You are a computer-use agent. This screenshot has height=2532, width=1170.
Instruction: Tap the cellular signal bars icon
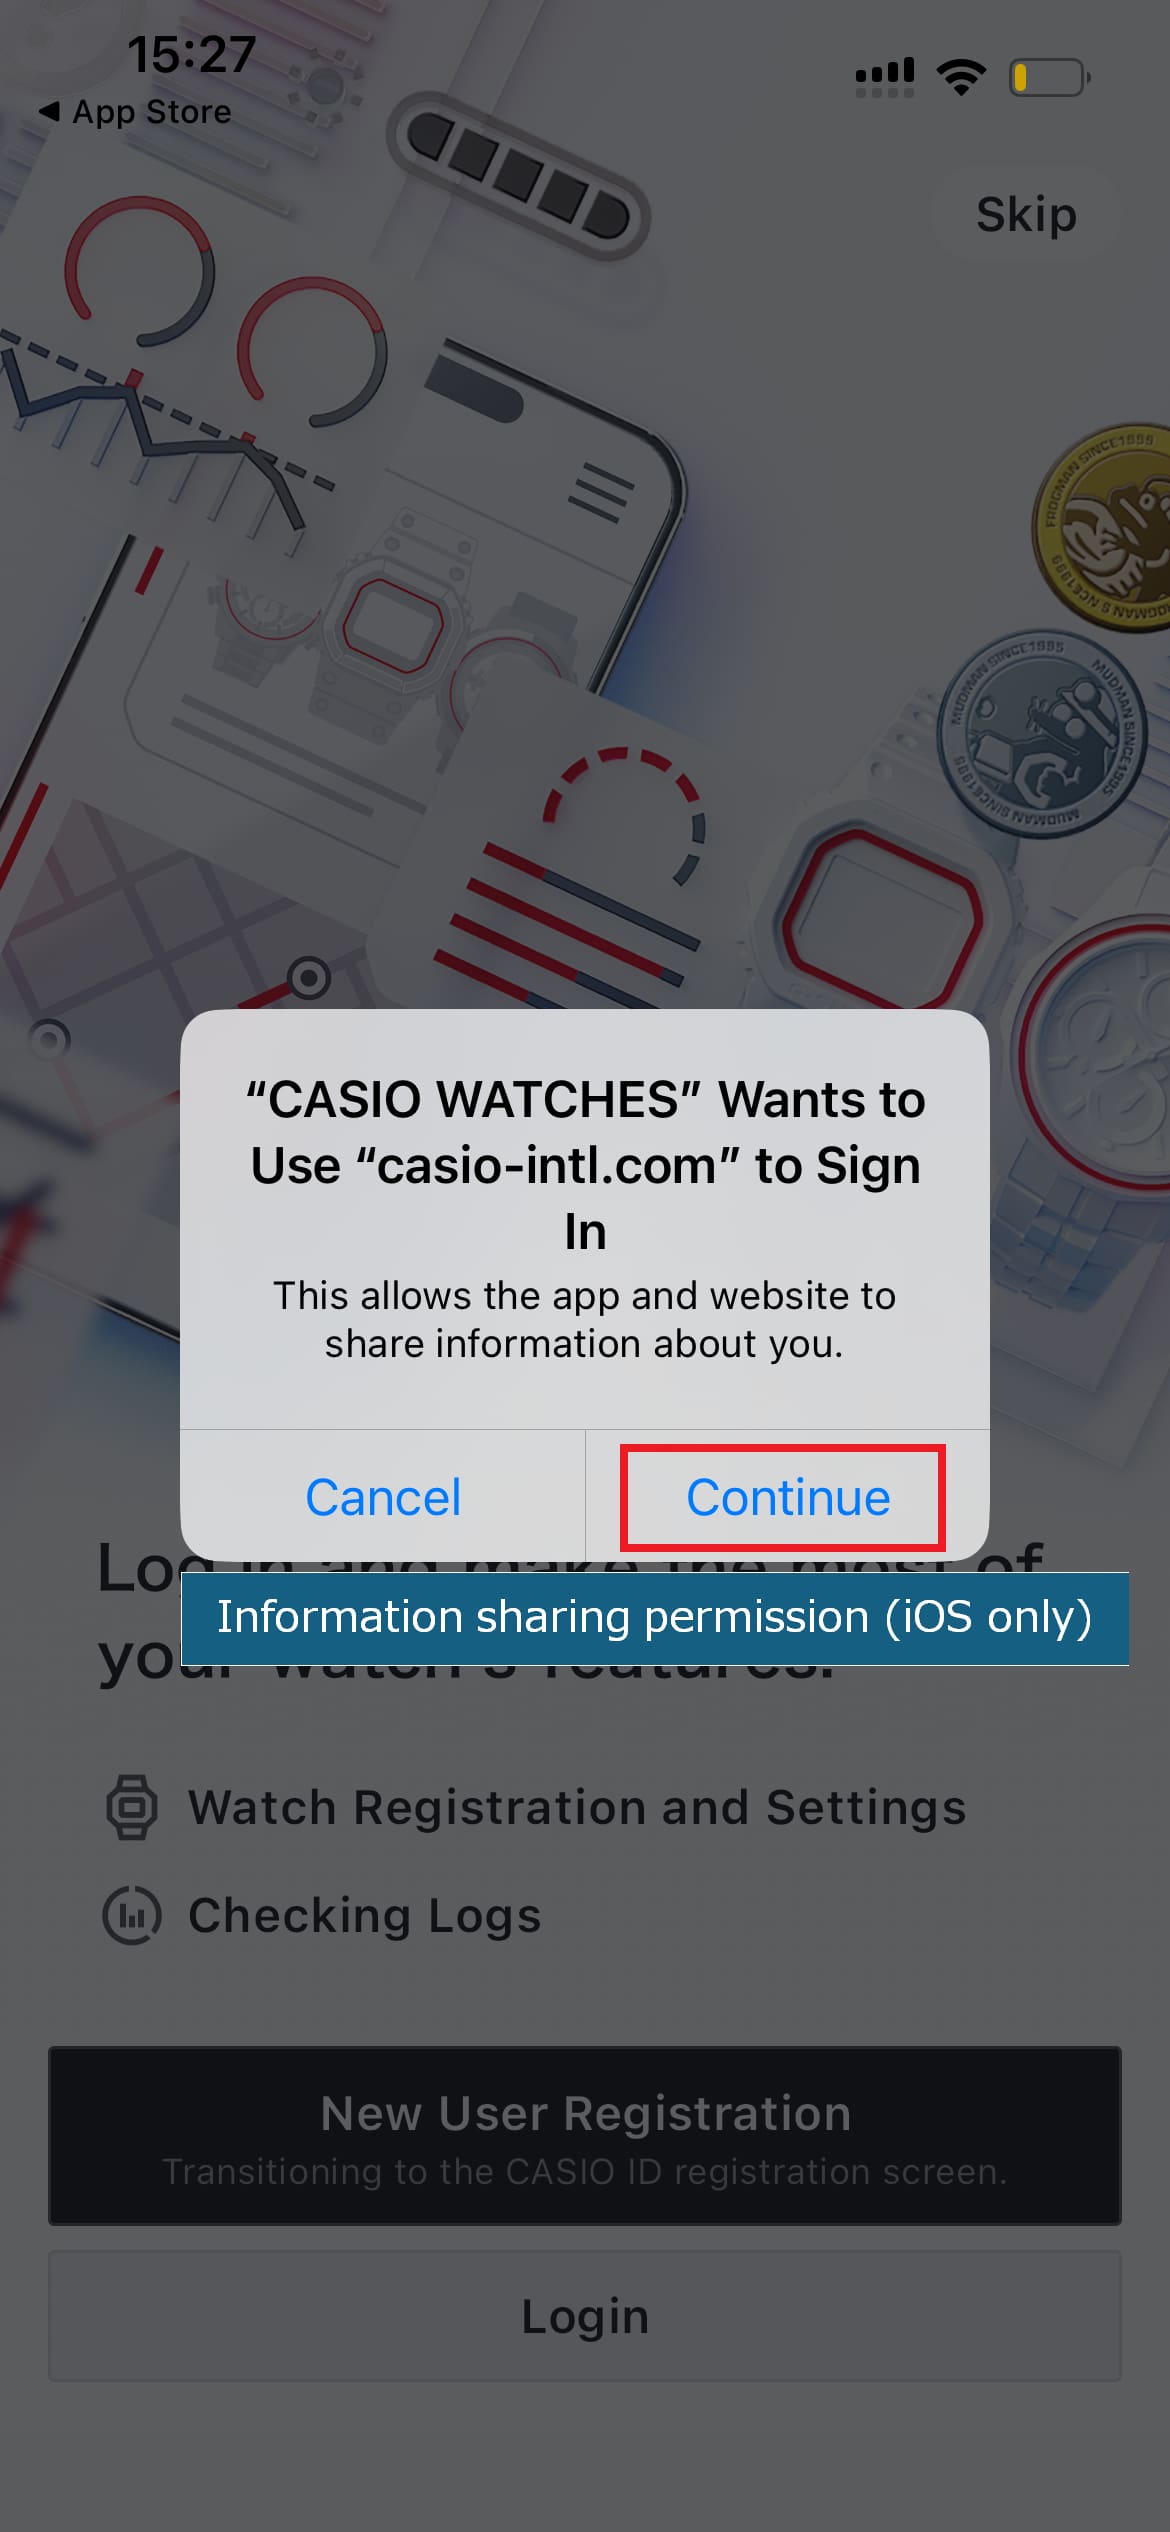click(x=885, y=77)
